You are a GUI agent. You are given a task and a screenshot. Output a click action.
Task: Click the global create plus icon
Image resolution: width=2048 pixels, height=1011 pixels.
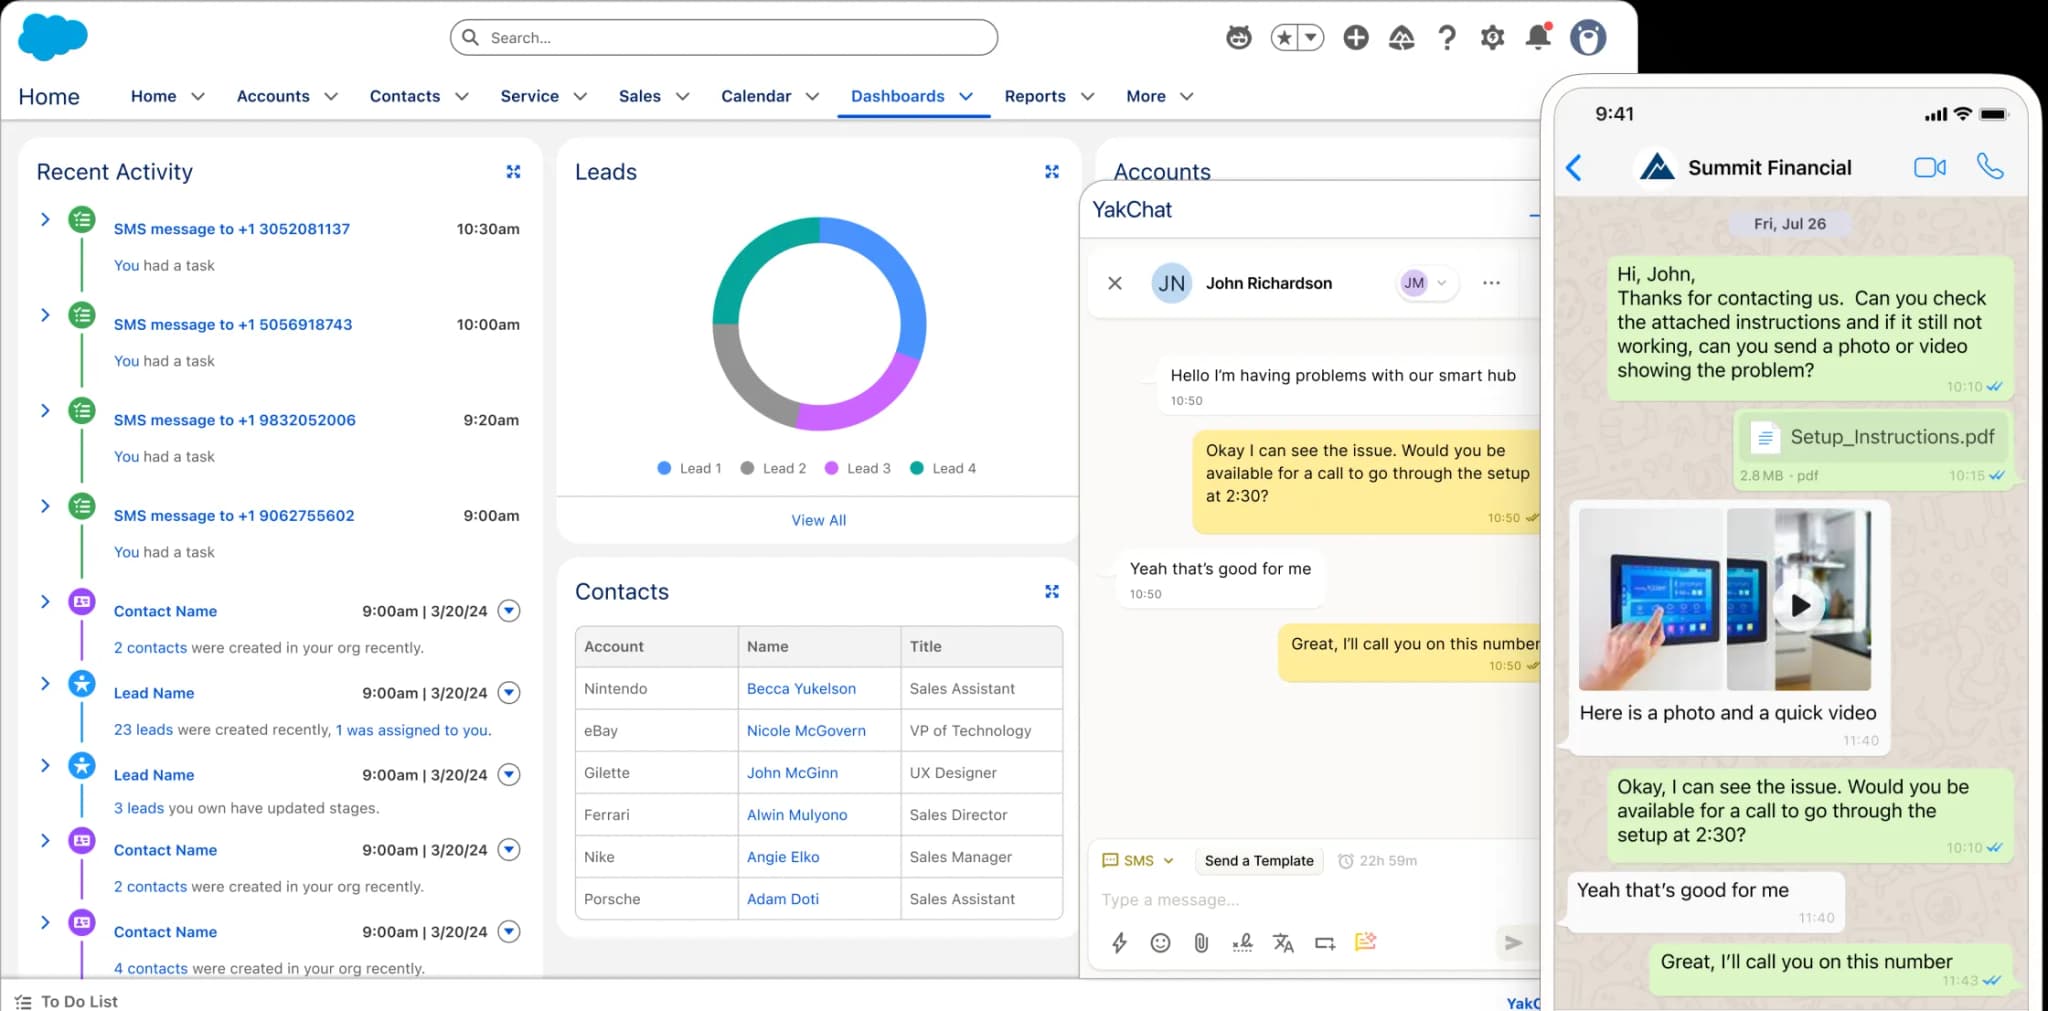[x=1356, y=38]
